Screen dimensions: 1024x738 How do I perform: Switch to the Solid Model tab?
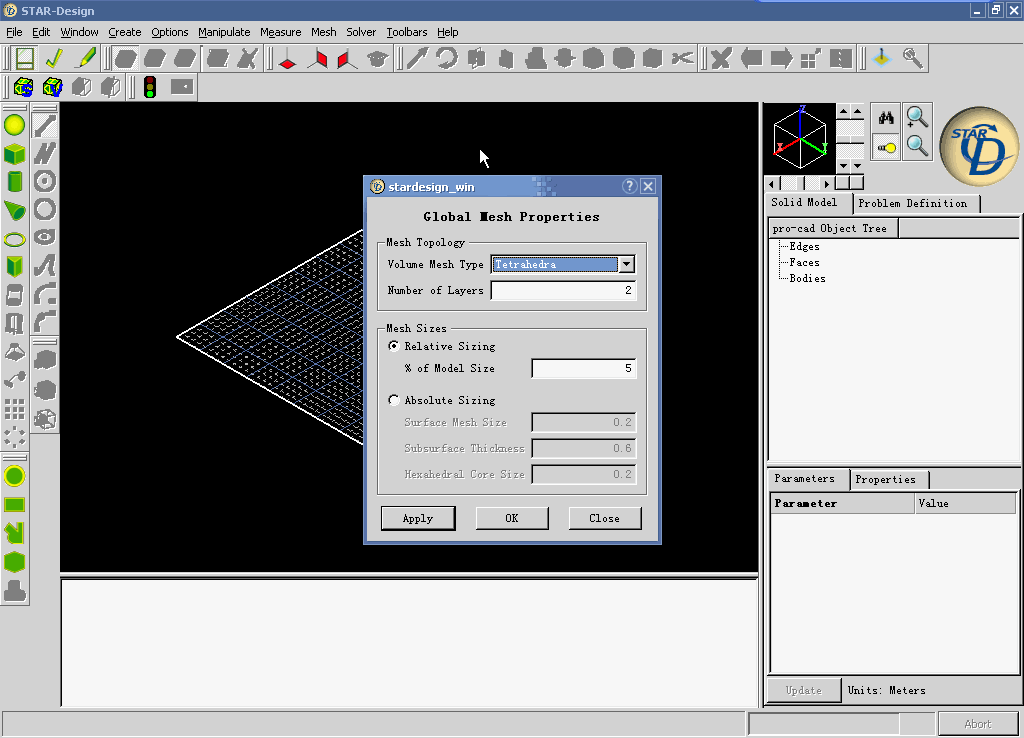[x=808, y=203]
